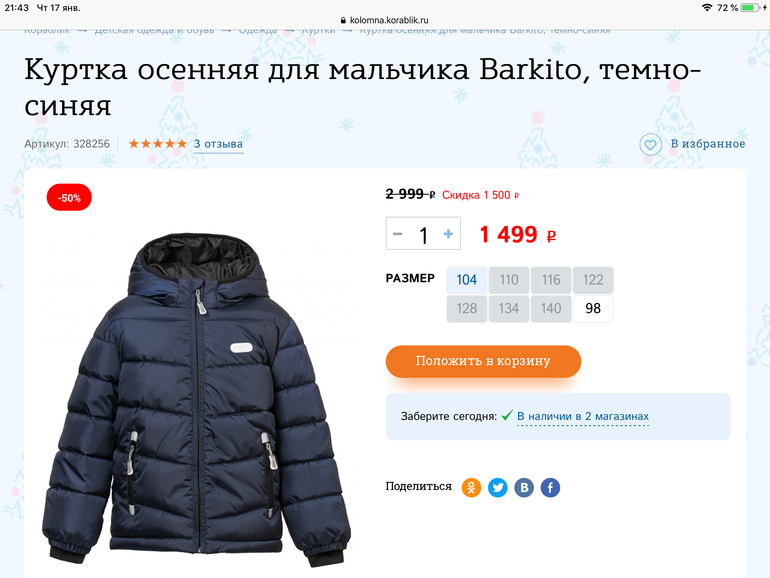
Task: Click the jacket product image
Action: [x=196, y=400]
